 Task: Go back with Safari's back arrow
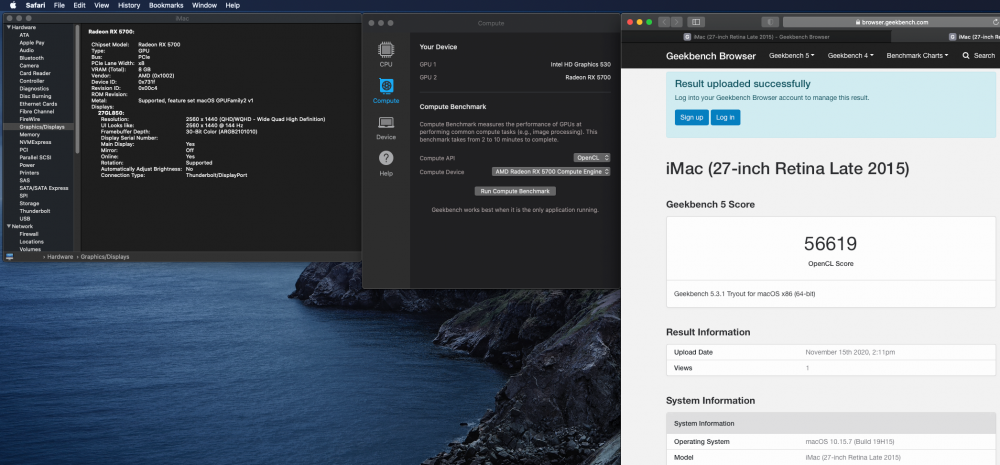665,22
